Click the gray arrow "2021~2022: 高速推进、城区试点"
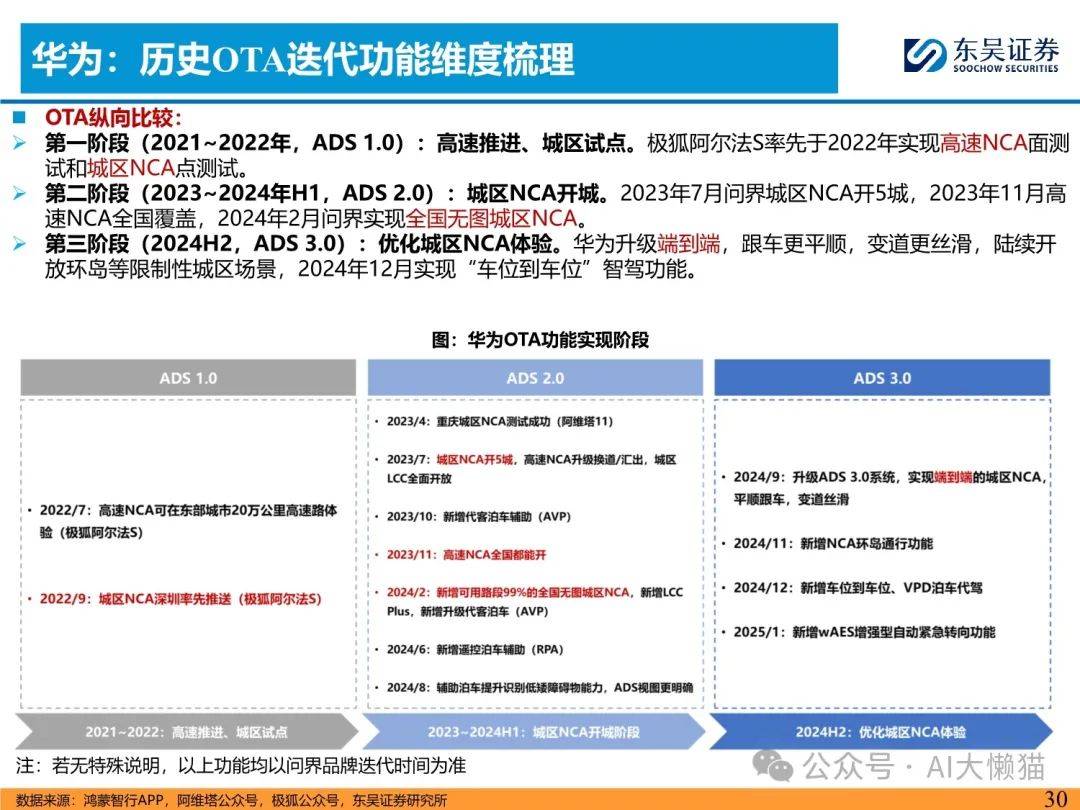 [x=186, y=731]
